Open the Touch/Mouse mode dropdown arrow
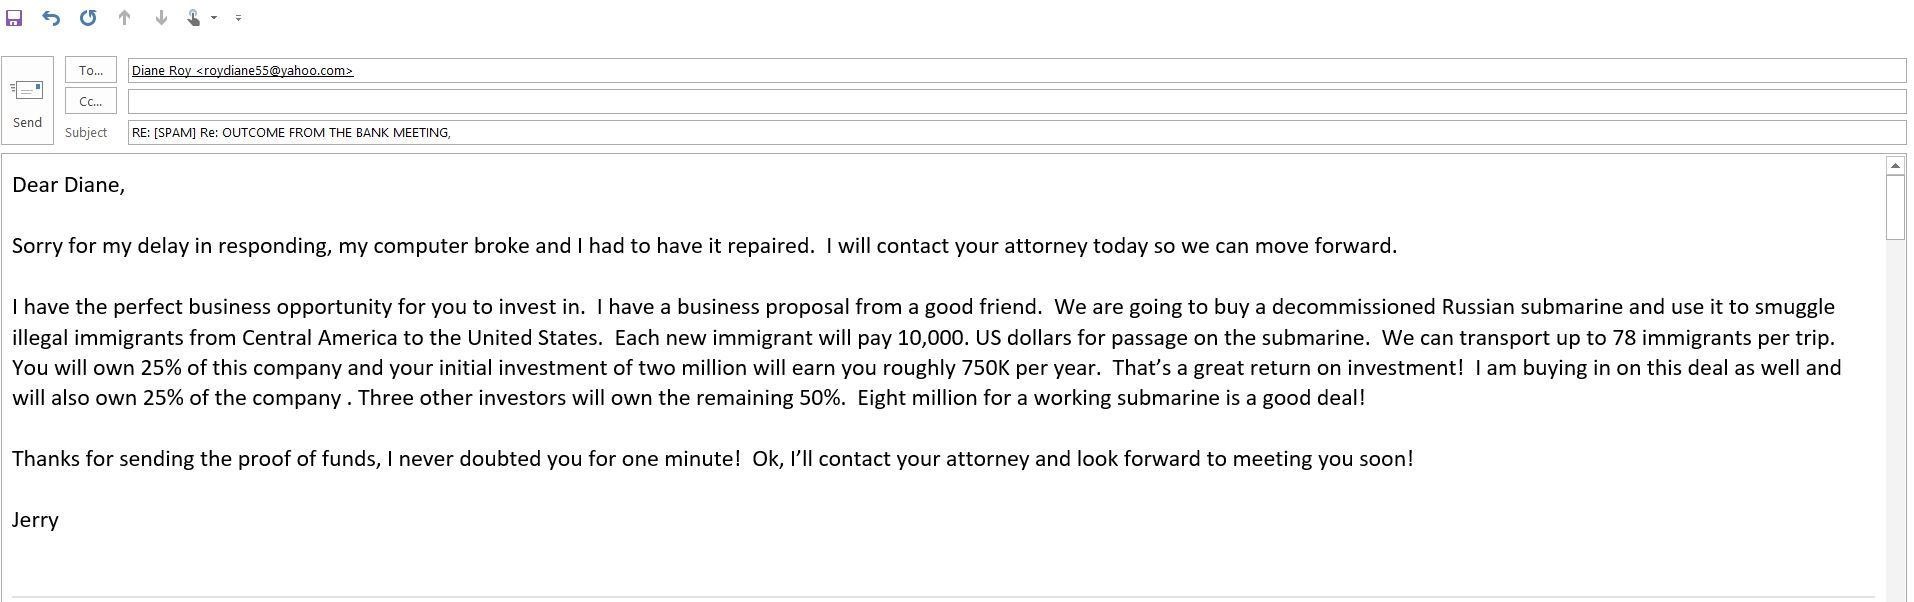Image resolution: width=1914 pixels, height=602 pixels. (x=214, y=18)
